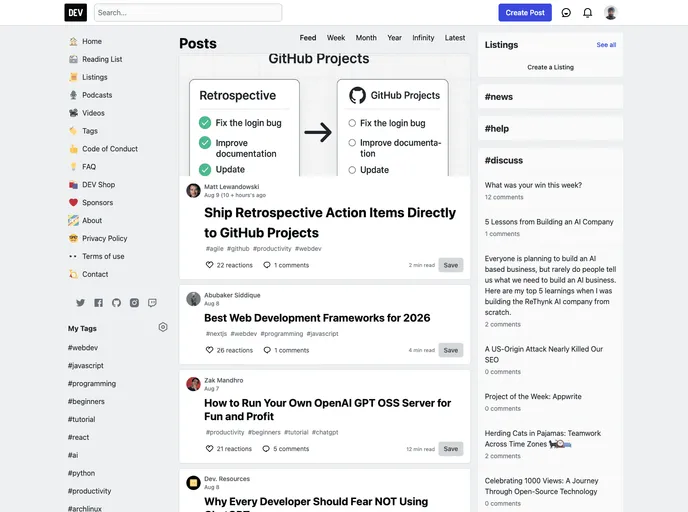
Task: Click the About icon in sidebar
Action: 73,220
